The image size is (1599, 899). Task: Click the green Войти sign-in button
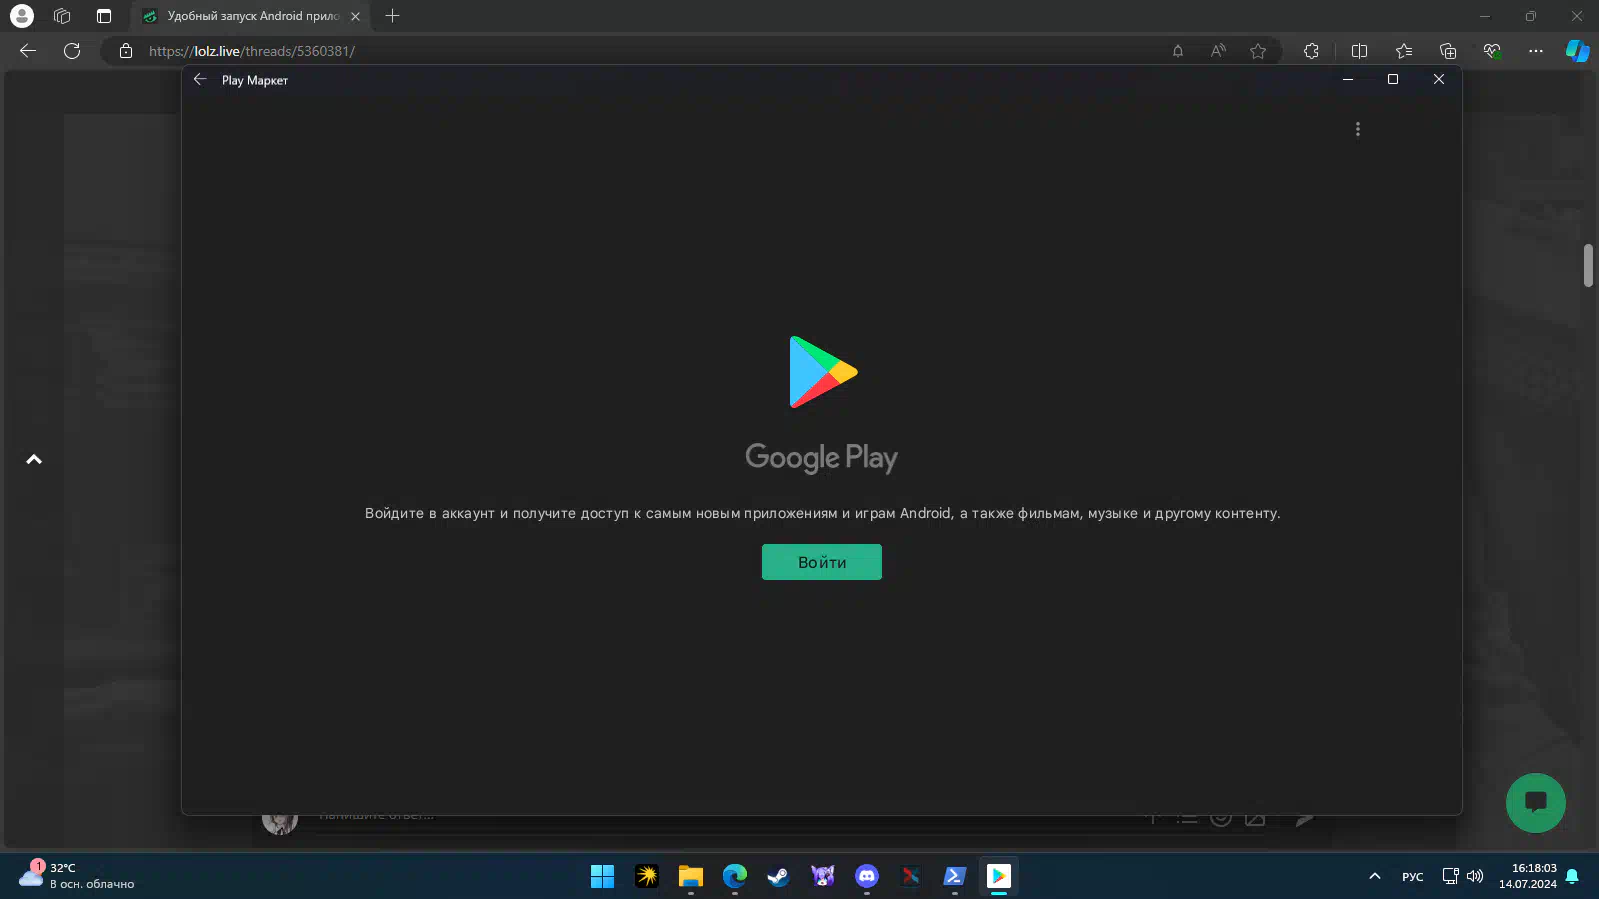coord(821,562)
